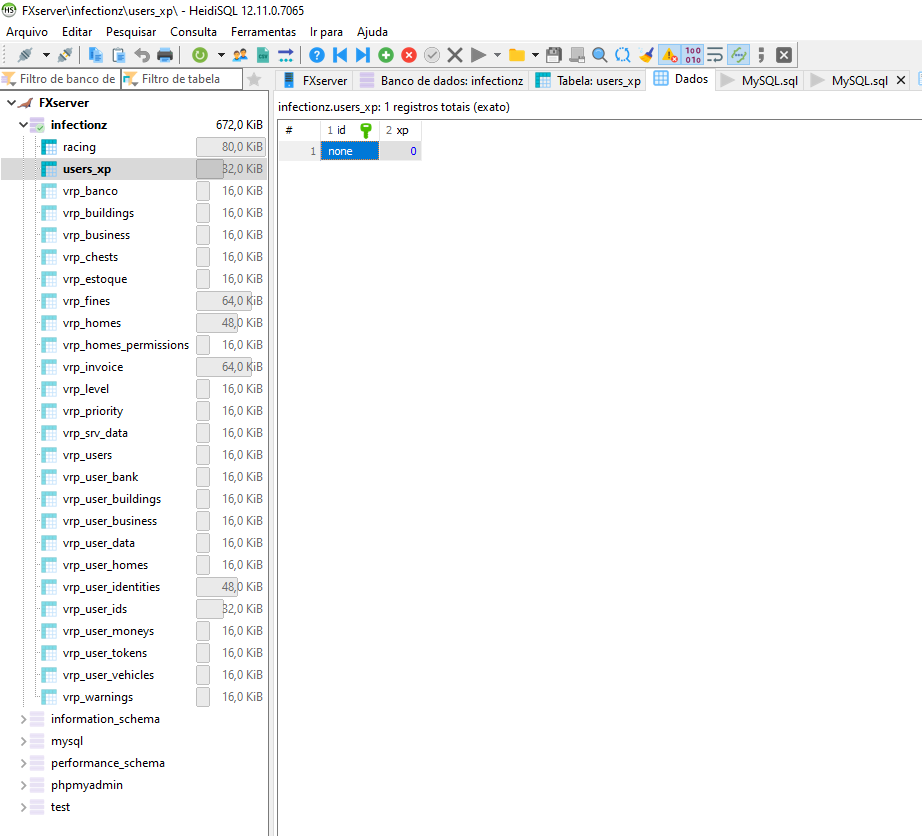Select the vrp_users table
The width and height of the screenshot is (922, 836).
tap(87, 455)
